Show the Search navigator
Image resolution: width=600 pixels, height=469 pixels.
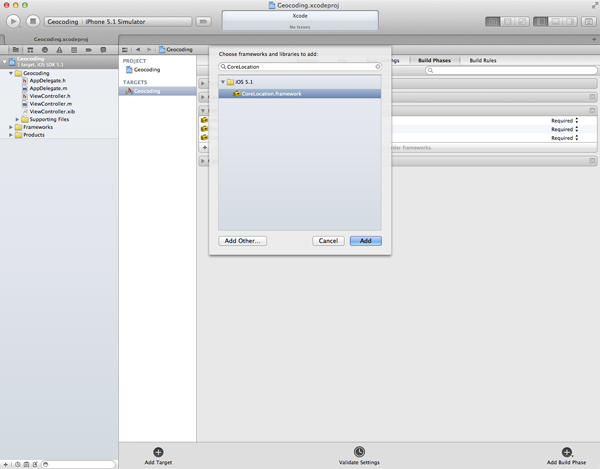(45, 50)
